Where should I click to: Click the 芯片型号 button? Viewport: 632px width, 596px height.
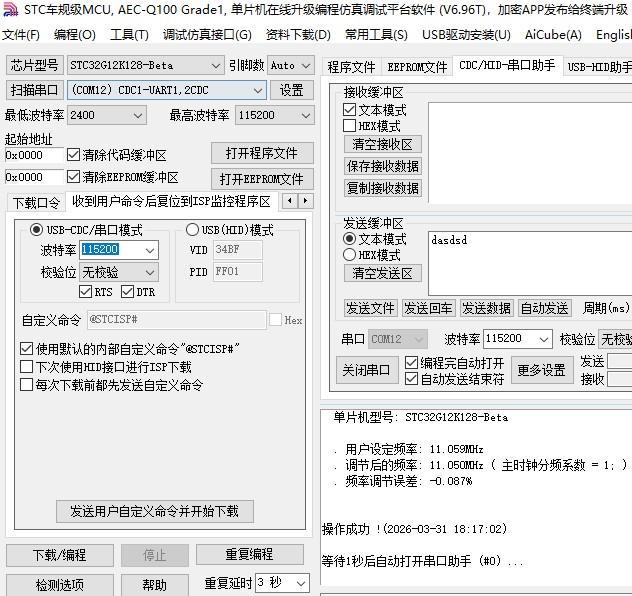35,65
